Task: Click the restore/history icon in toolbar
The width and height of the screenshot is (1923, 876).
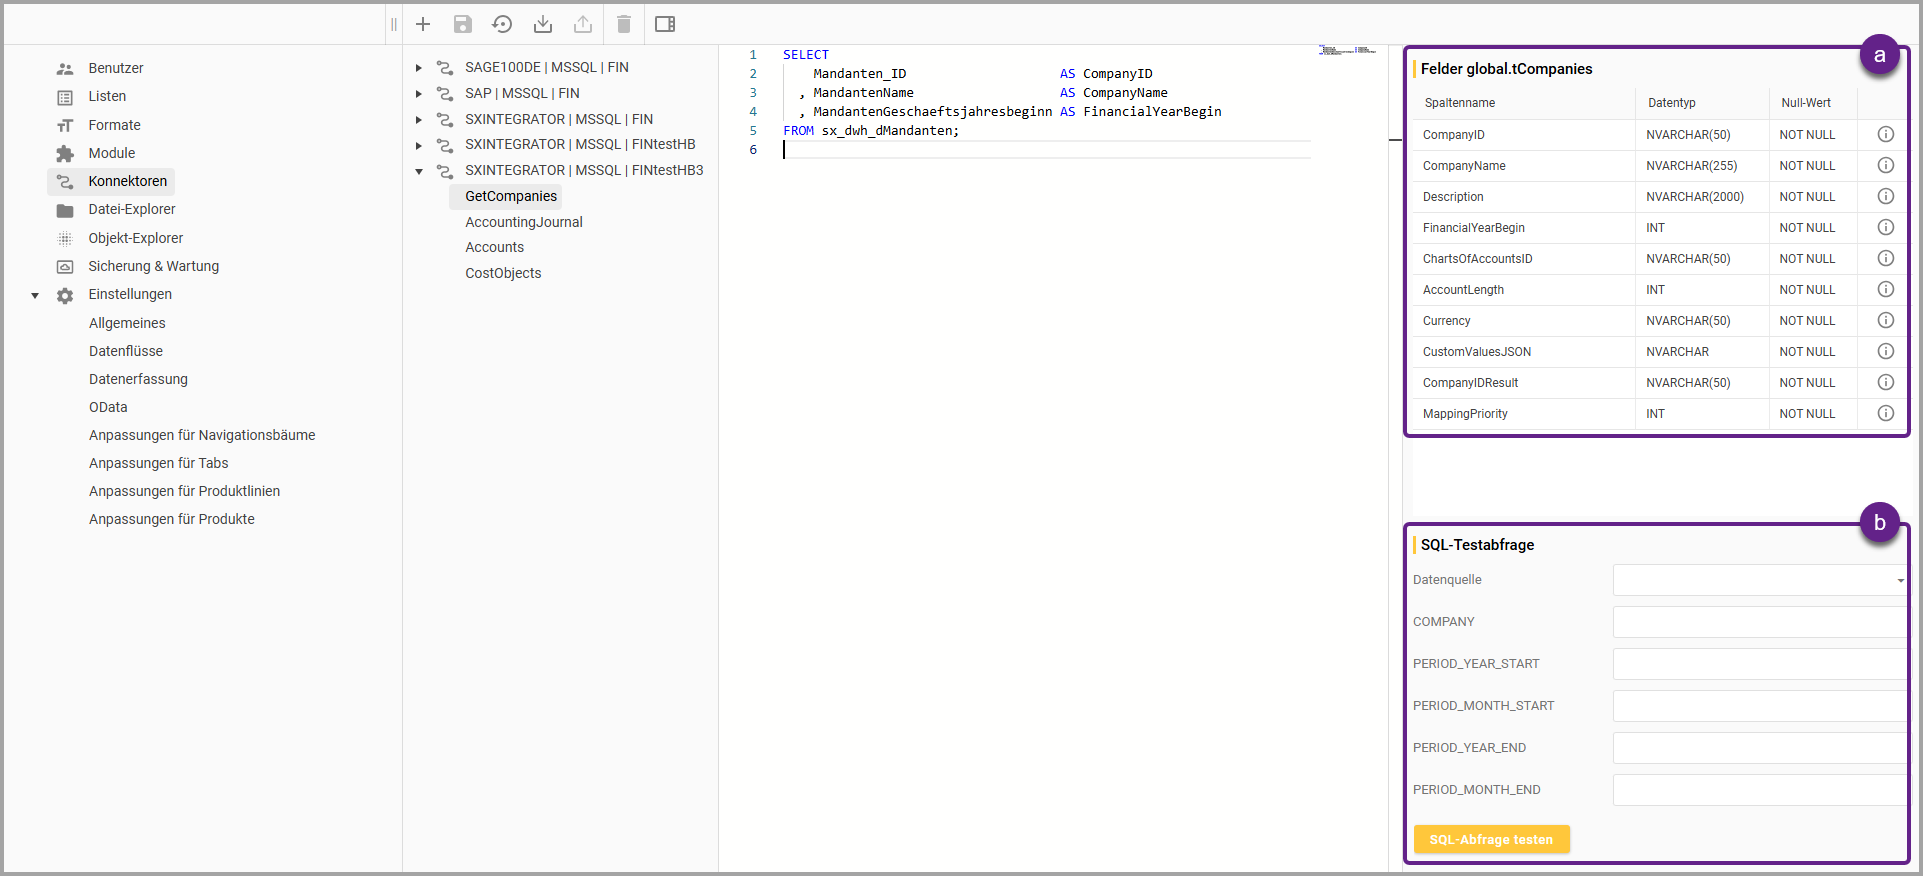Action: [x=502, y=24]
